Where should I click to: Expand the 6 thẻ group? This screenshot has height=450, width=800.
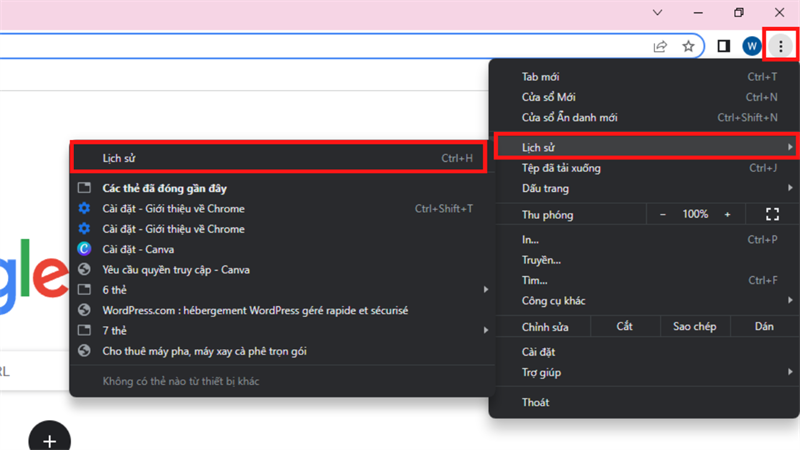283,290
